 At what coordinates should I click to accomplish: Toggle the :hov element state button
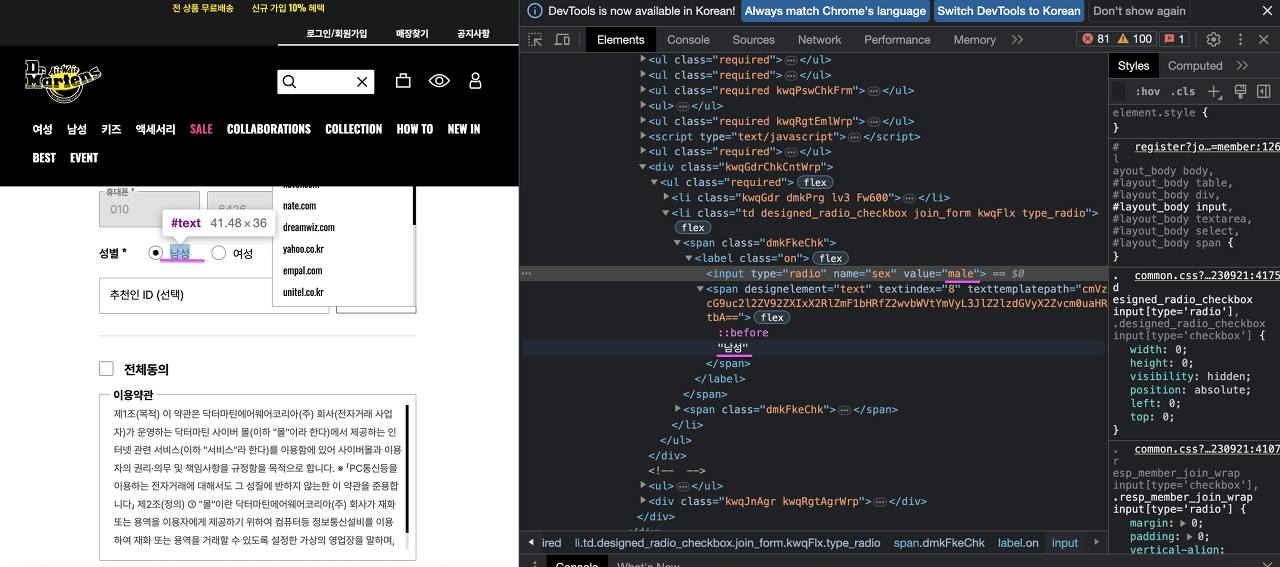tap(1148, 91)
